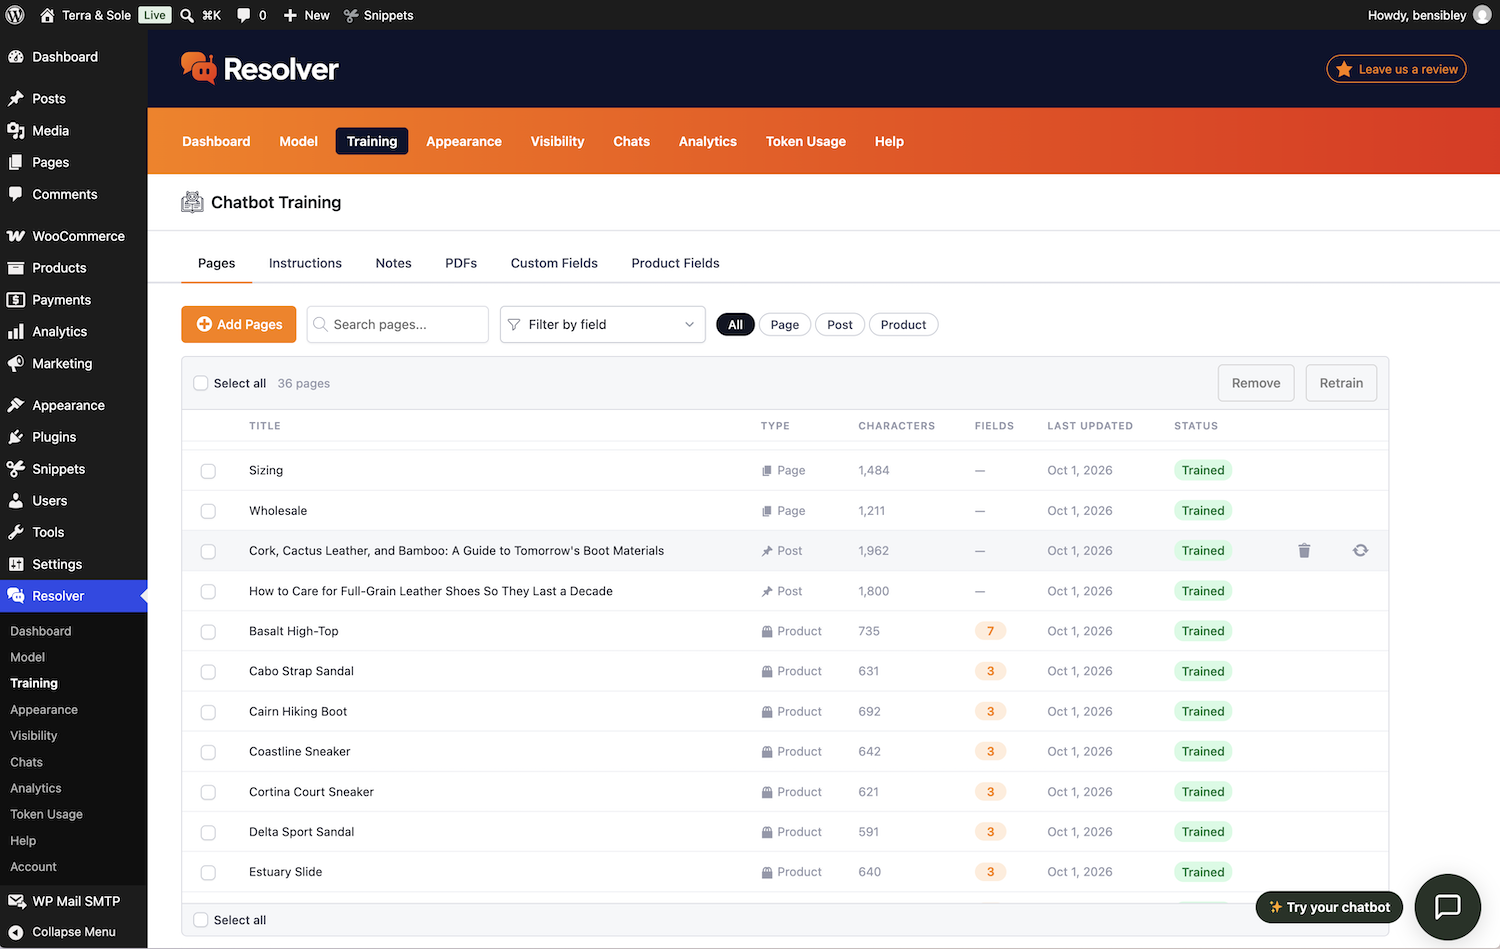Click the Remove button
Image resolution: width=1500 pixels, height=949 pixels.
click(1256, 383)
